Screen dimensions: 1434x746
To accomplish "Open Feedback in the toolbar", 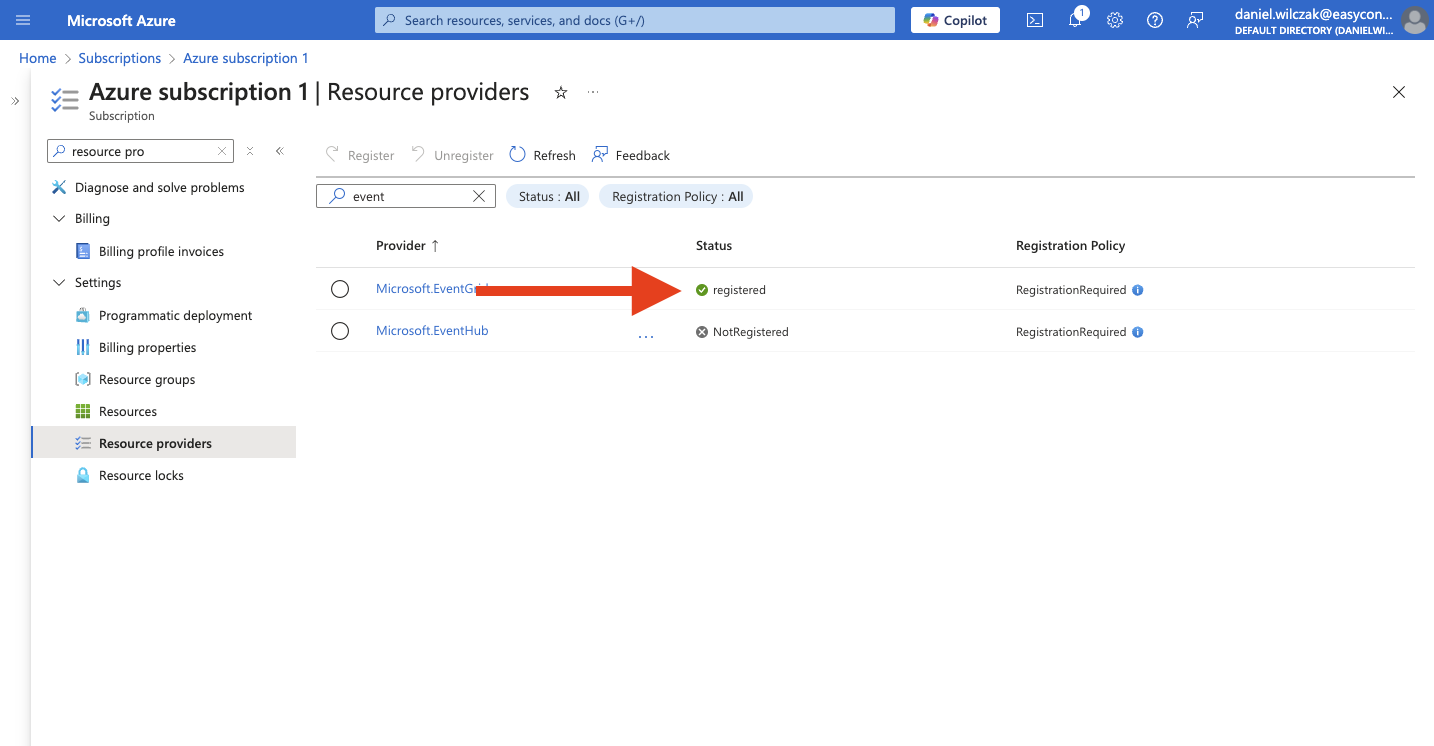I will (x=631, y=155).
